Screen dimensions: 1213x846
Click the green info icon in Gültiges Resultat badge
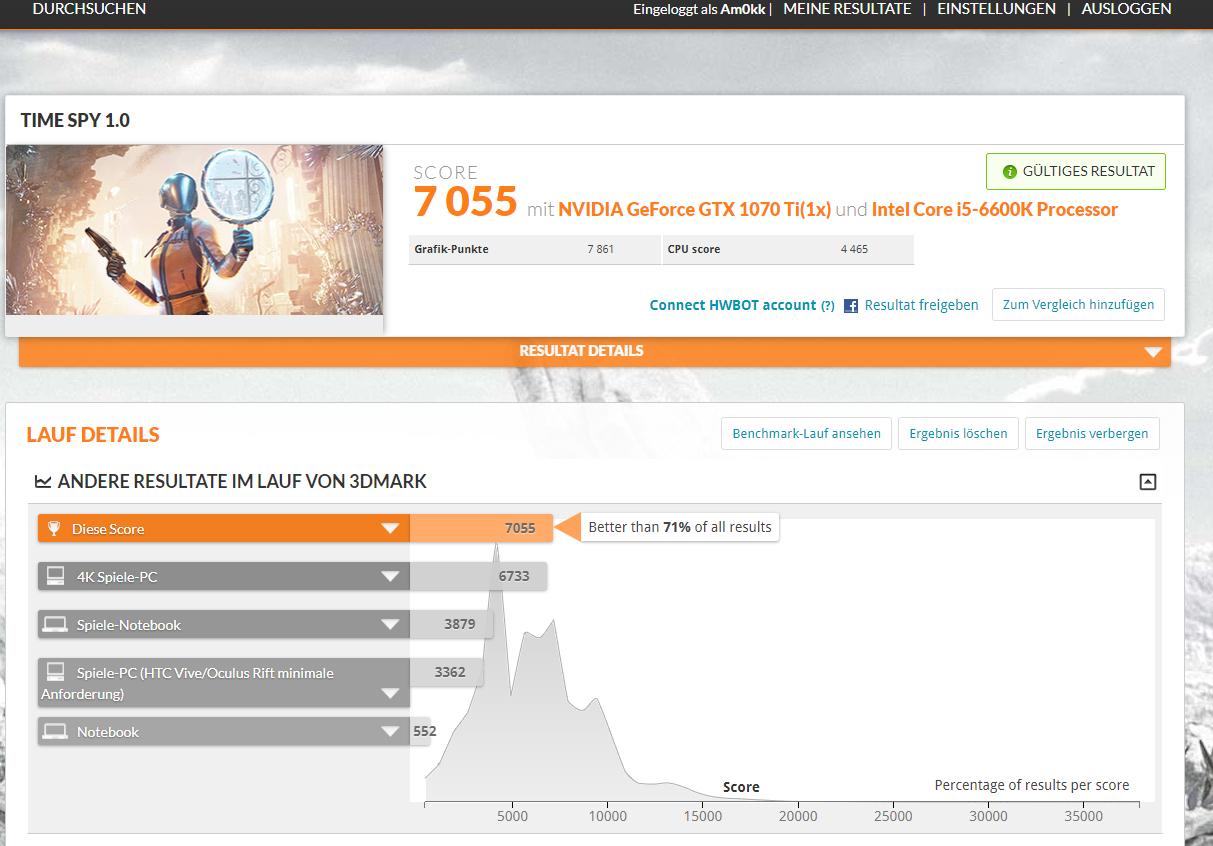(1009, 172)
